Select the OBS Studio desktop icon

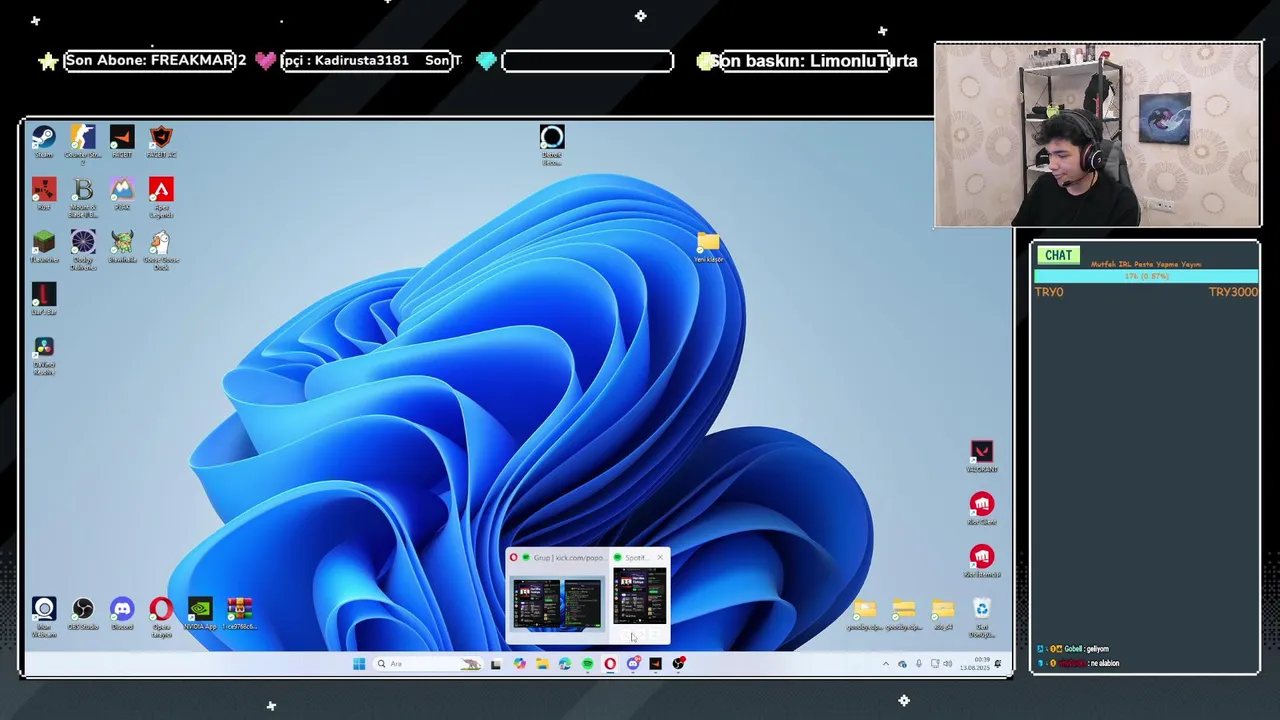[83, 614]
